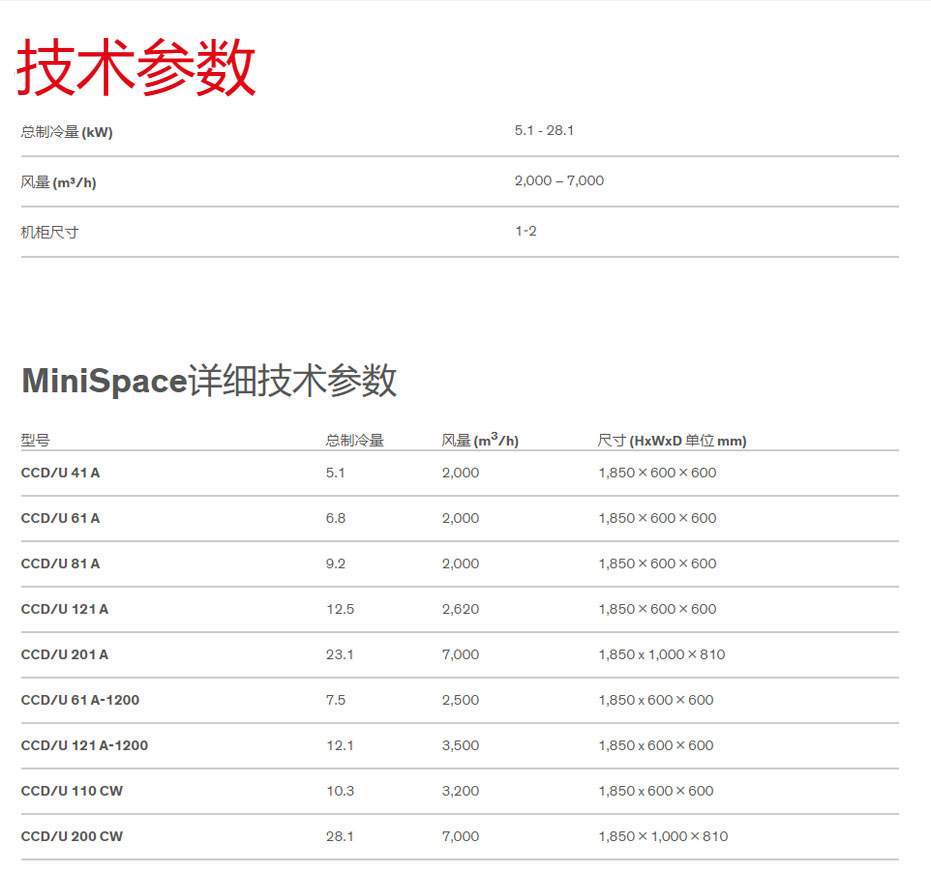Click airflow value 2,620
This screenshot has height=873, width=931.
click(460, 609)
